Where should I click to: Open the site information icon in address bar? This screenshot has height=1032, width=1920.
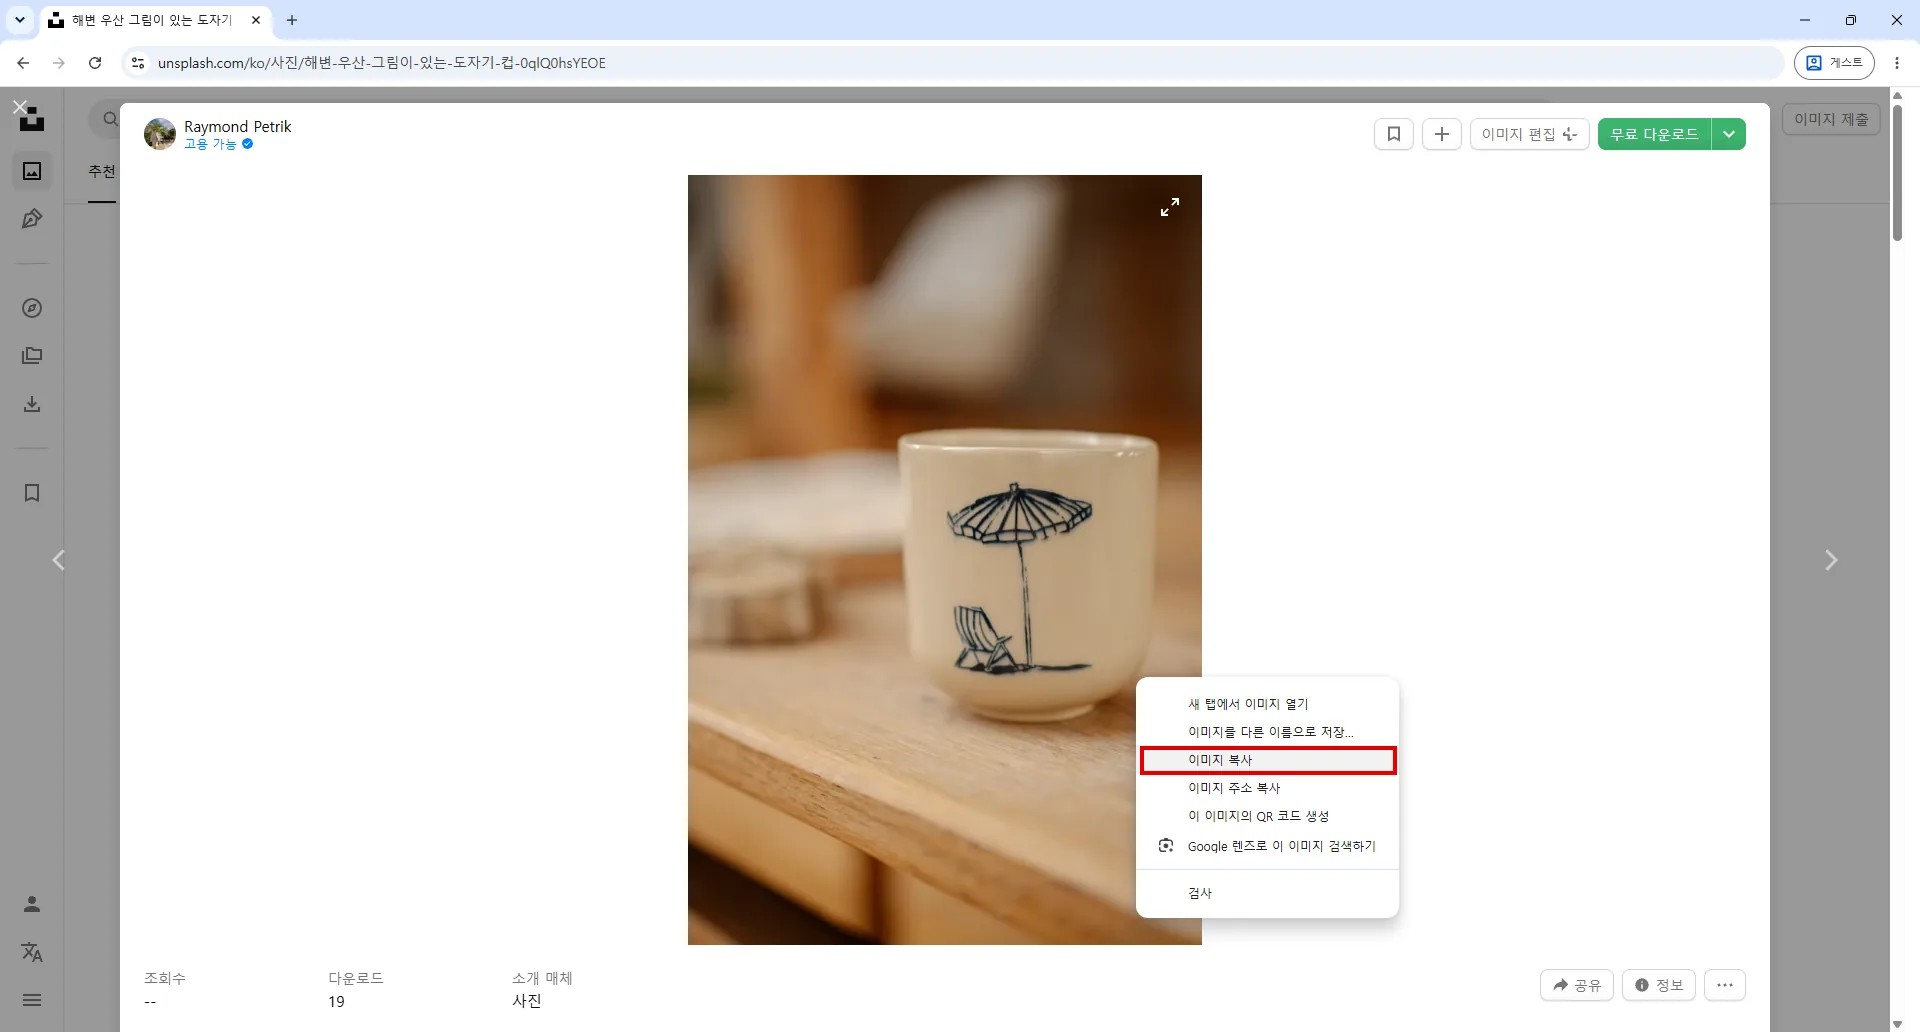pos(138,63)
